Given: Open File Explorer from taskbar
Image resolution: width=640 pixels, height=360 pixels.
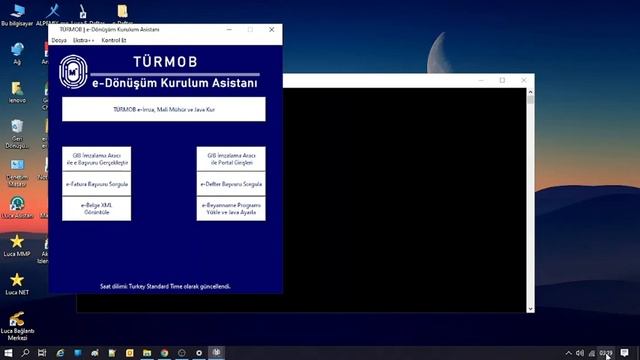Looking at the screenshot, I should click(147, 353).
